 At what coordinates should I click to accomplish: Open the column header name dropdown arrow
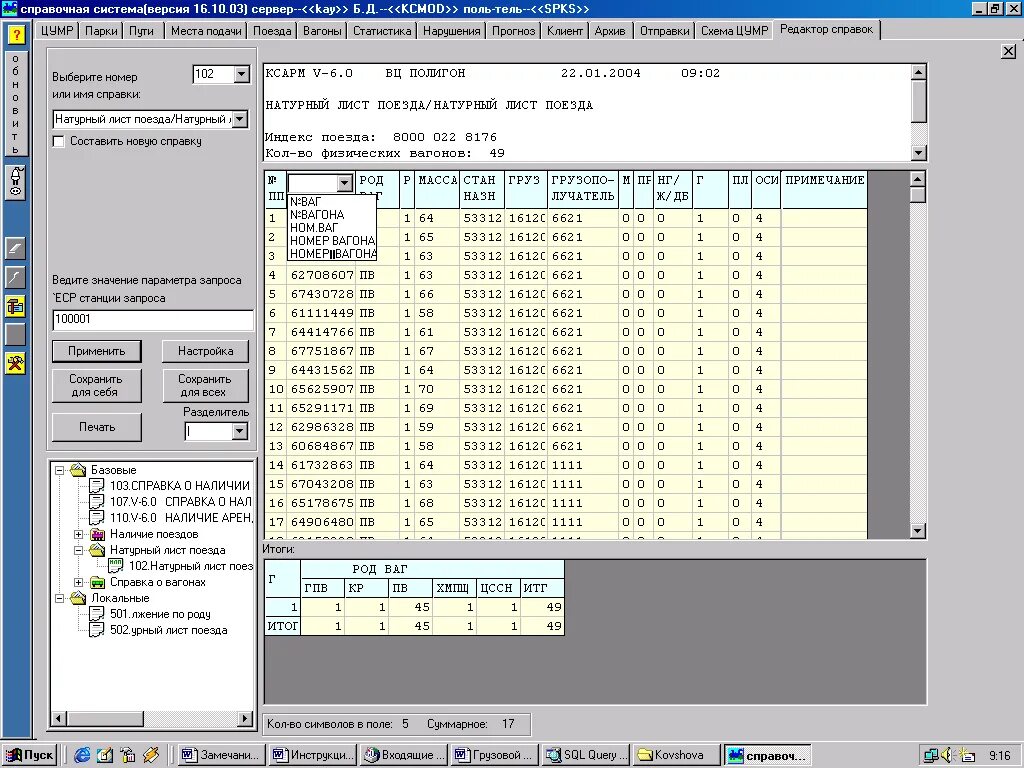tap(345, 184)
